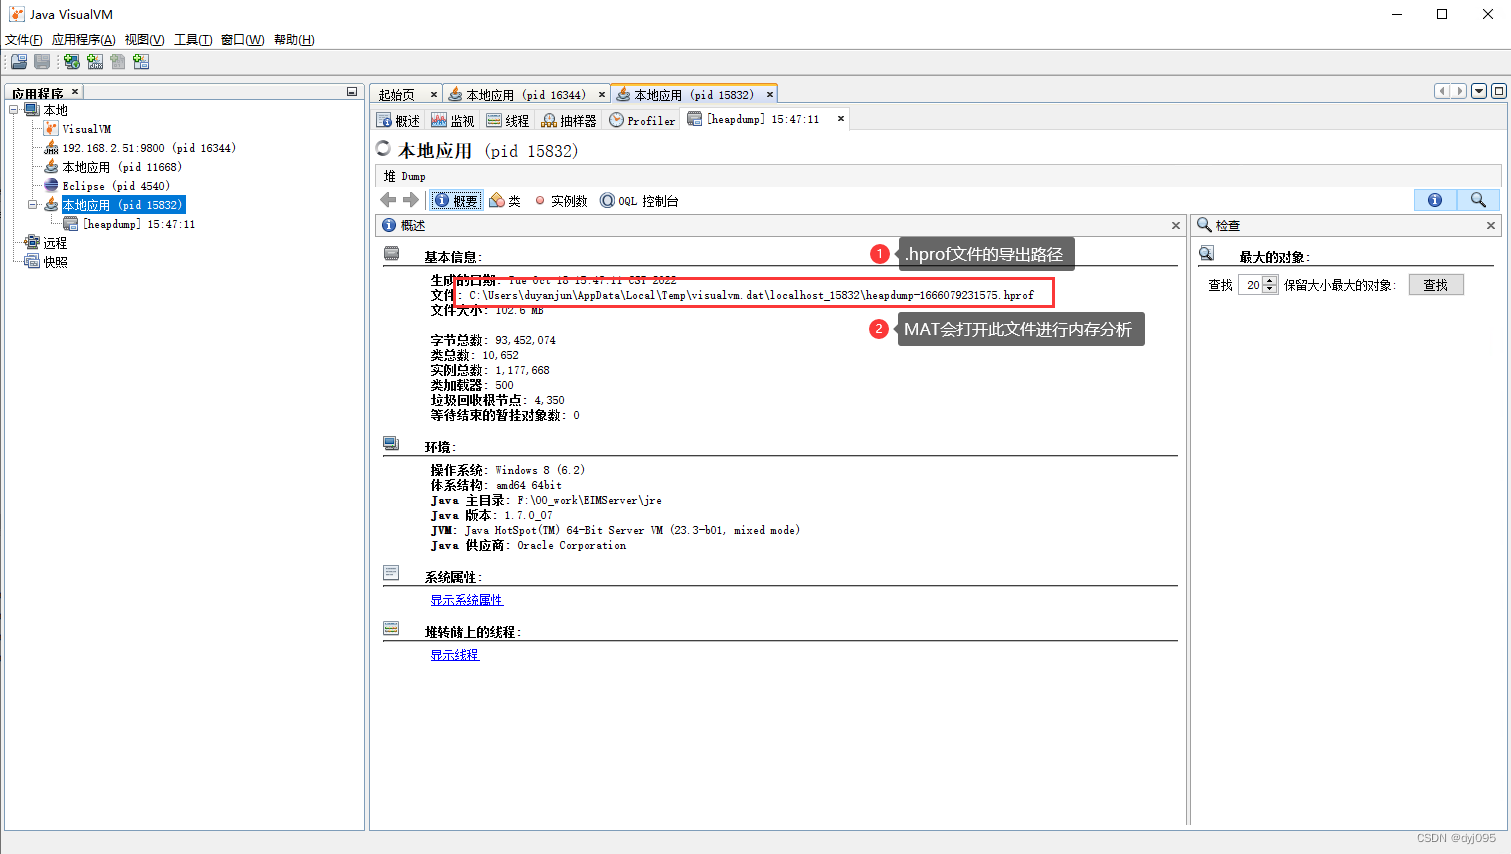Switch to the Profiler tab
1511x854 pixels.
(643, 121)
